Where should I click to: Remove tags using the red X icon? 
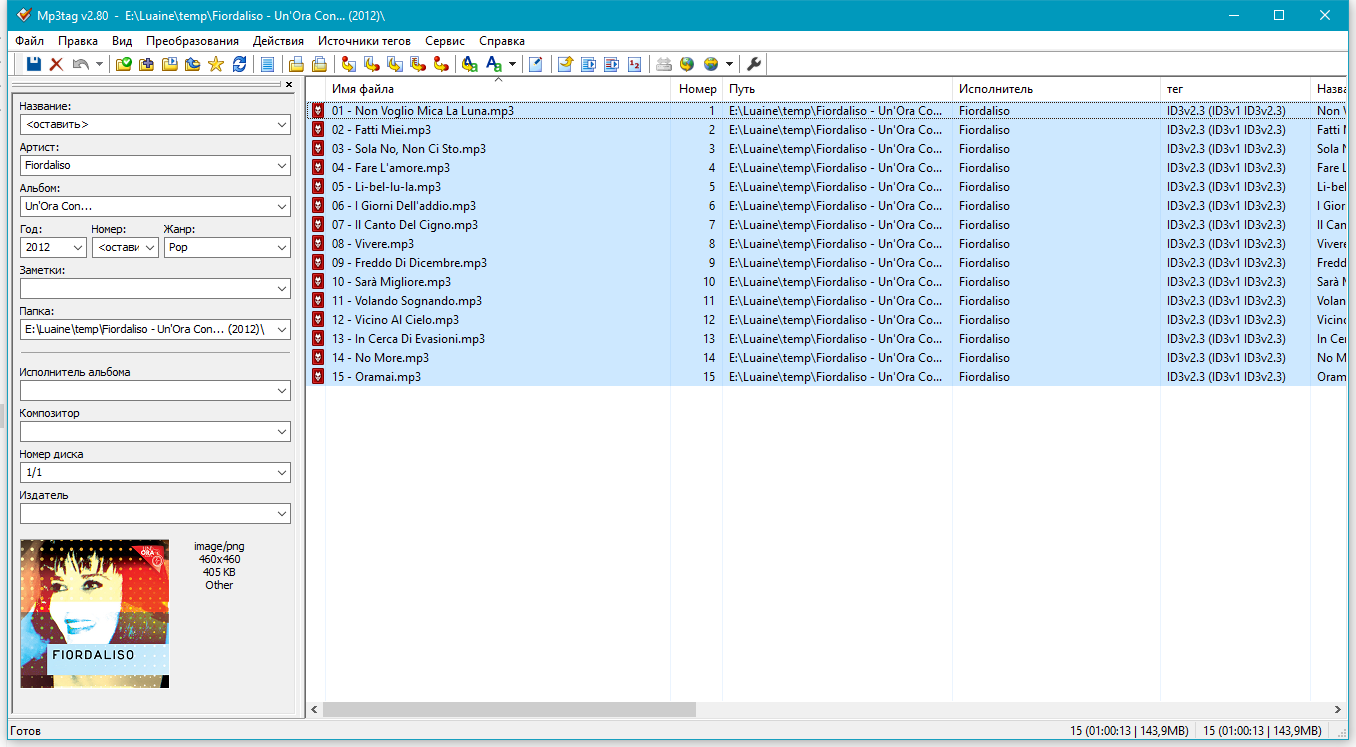(x=56, y=64)
